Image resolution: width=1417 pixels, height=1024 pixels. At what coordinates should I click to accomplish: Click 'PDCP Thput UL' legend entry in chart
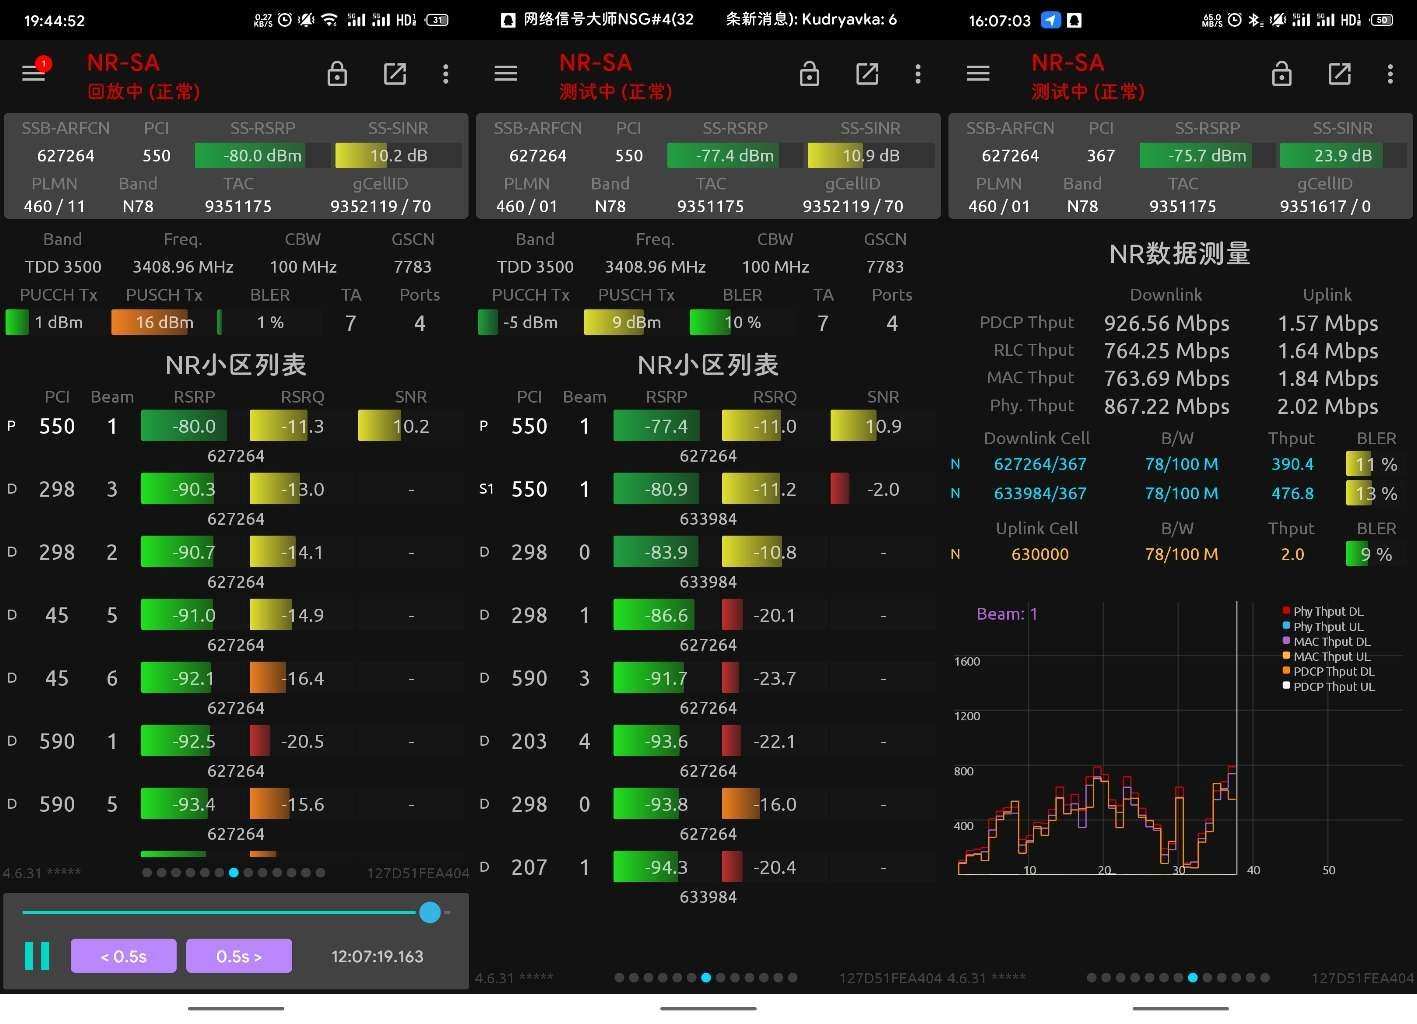(1329, 687)
